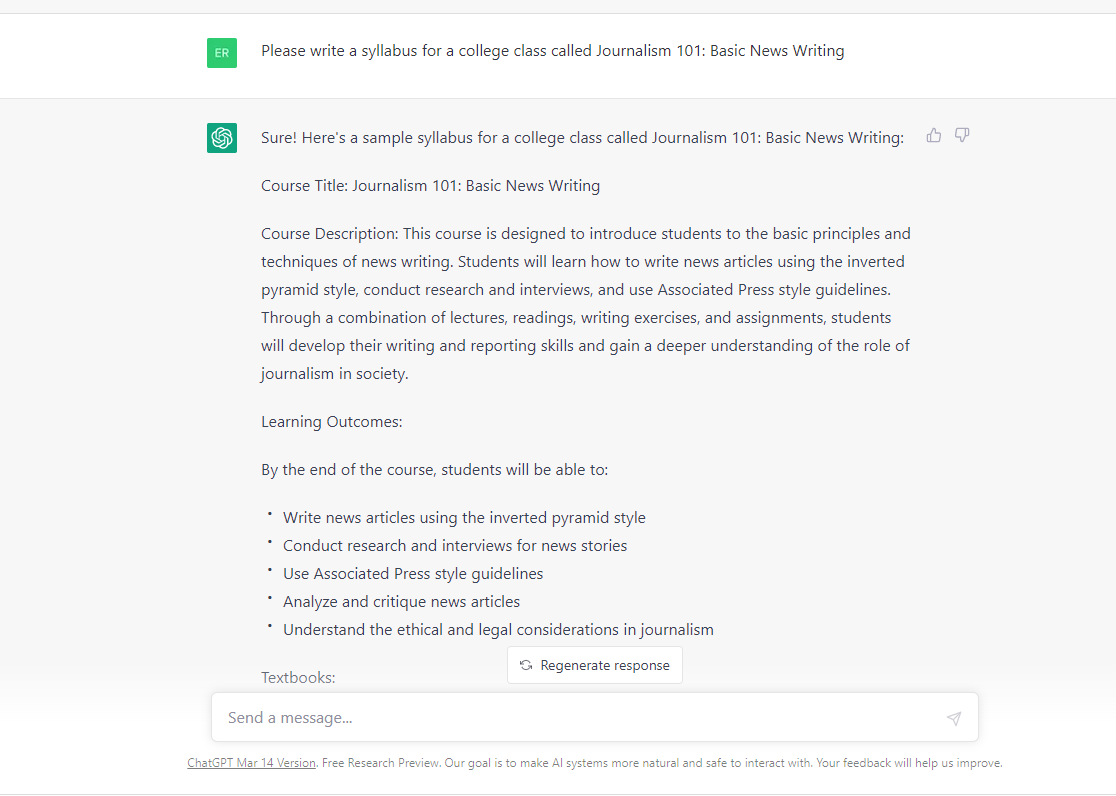
Task: Click the ER user avatar
Action: [x=221, y=52]
